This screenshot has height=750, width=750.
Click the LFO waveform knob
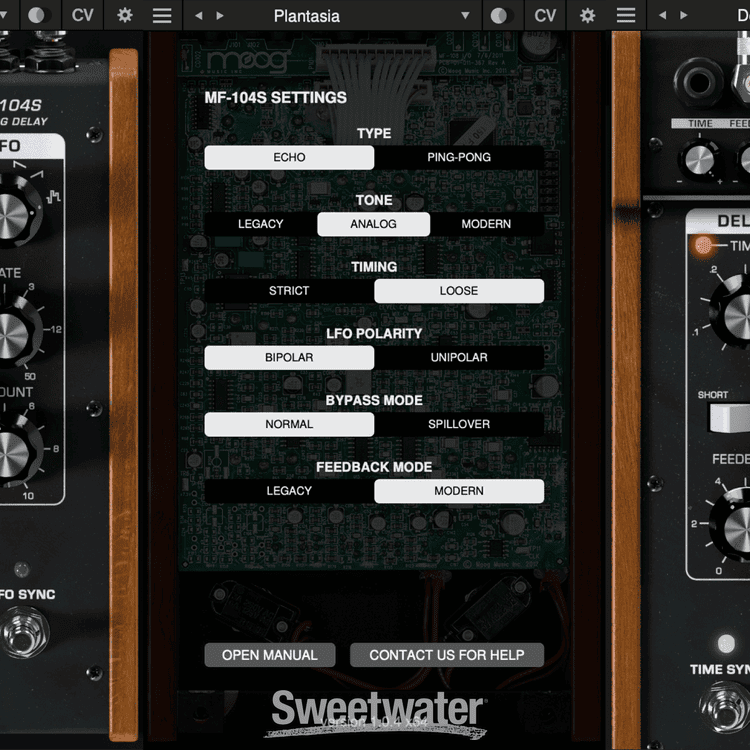(13, 213)
